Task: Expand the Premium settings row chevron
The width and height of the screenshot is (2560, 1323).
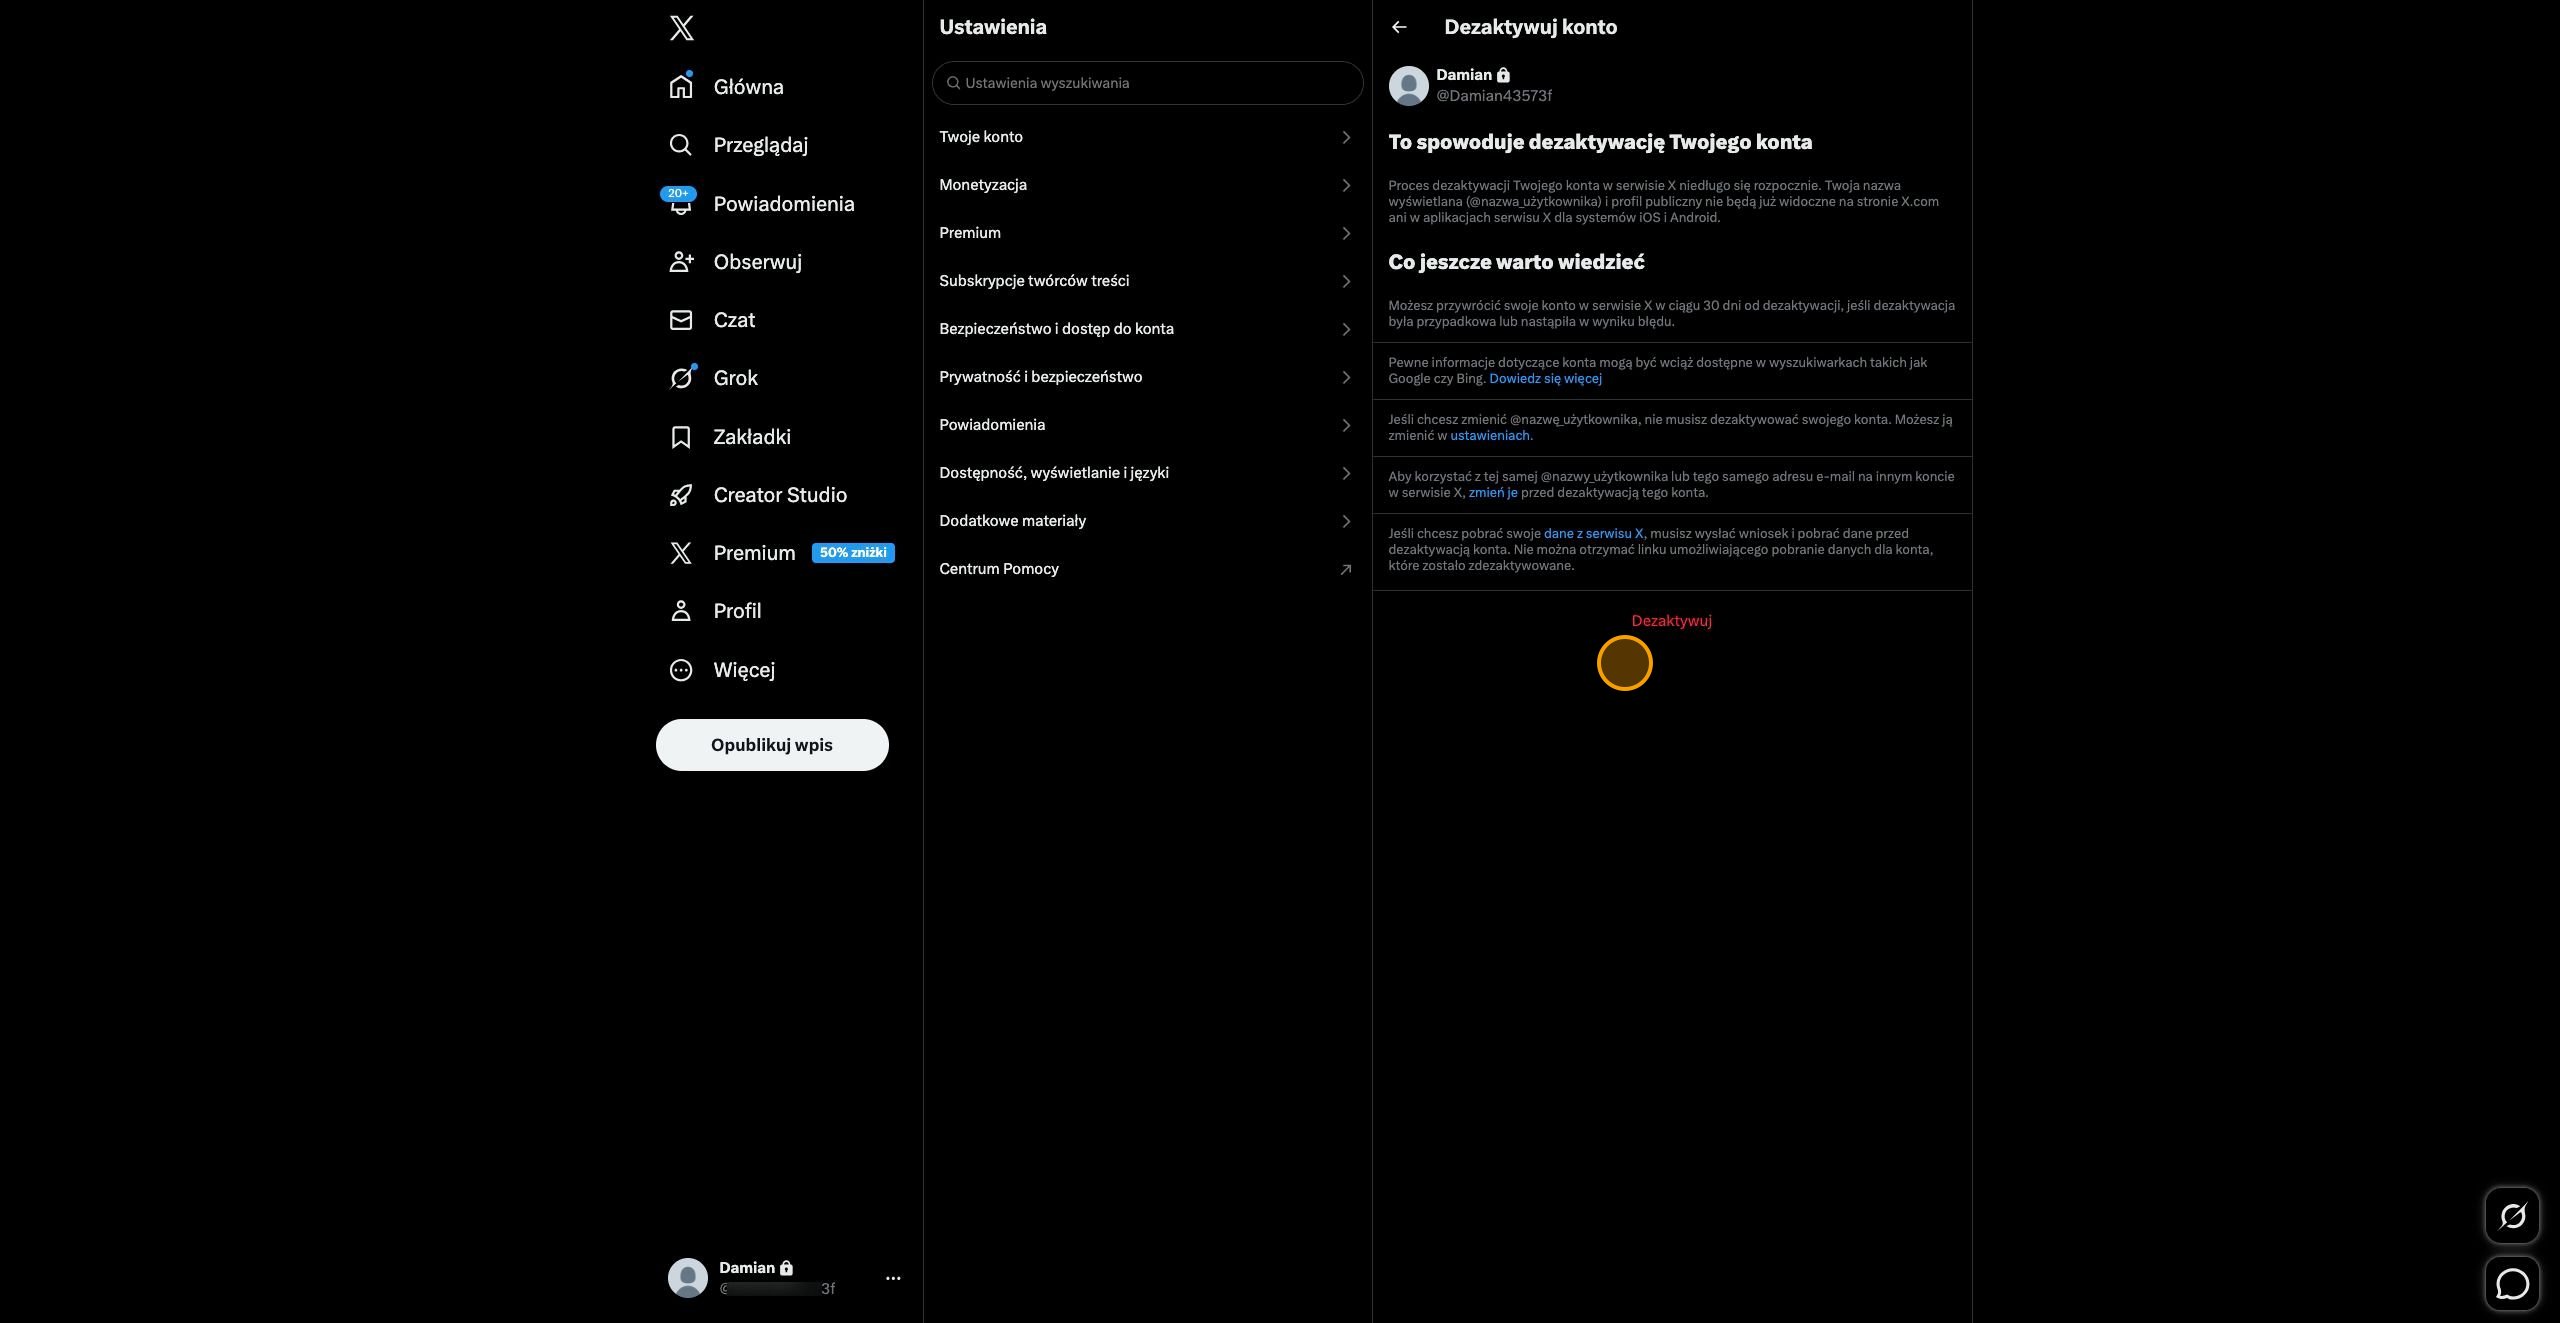Action: tap(1346, 233)
